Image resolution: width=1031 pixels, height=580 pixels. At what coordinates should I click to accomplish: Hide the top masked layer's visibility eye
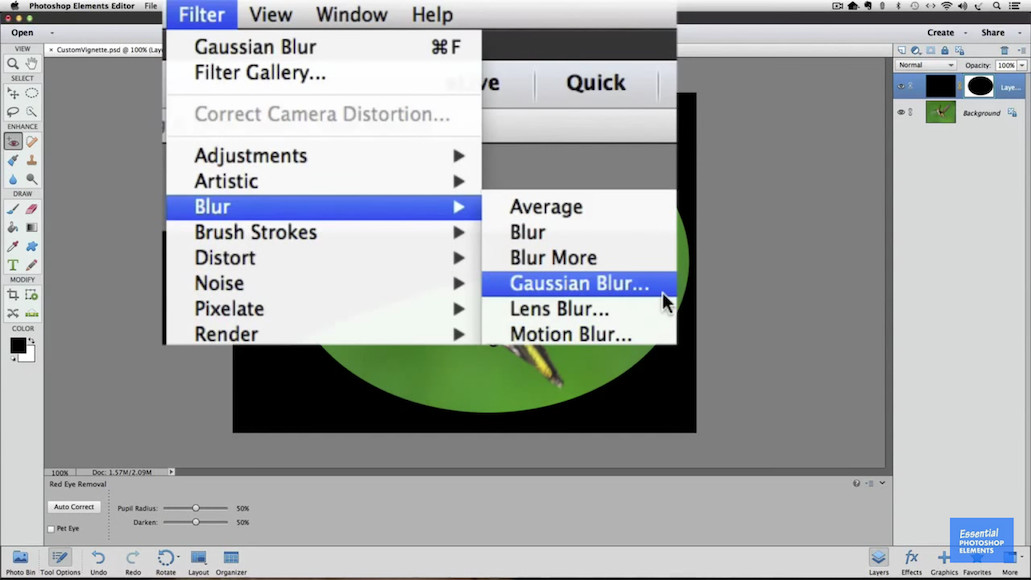pyautogui.click(x=901, y=86)
